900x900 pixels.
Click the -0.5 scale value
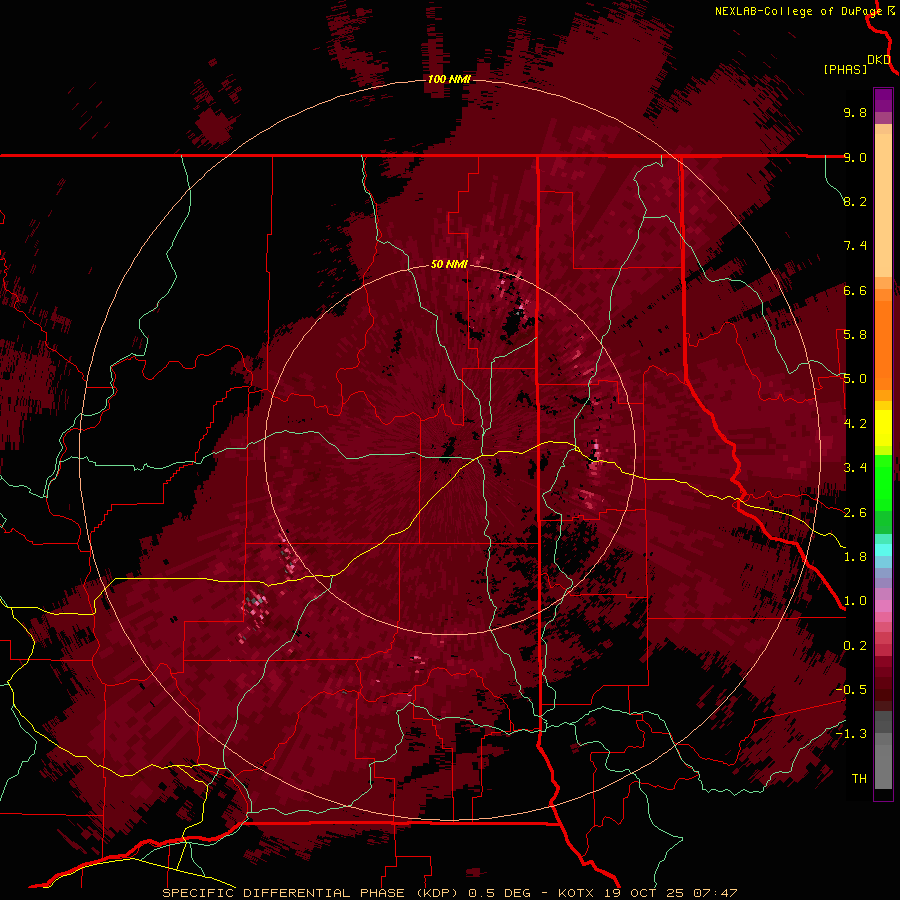tap(851, 690)
